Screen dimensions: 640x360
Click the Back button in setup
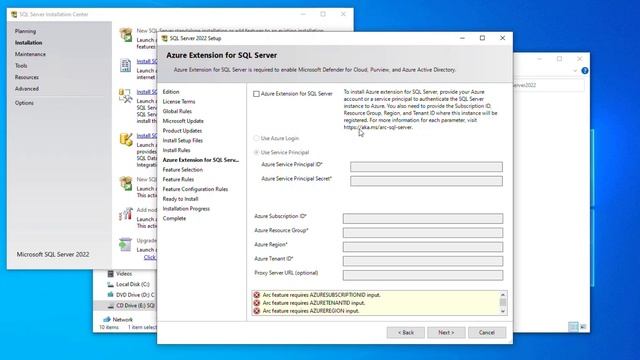pos(406,332)
